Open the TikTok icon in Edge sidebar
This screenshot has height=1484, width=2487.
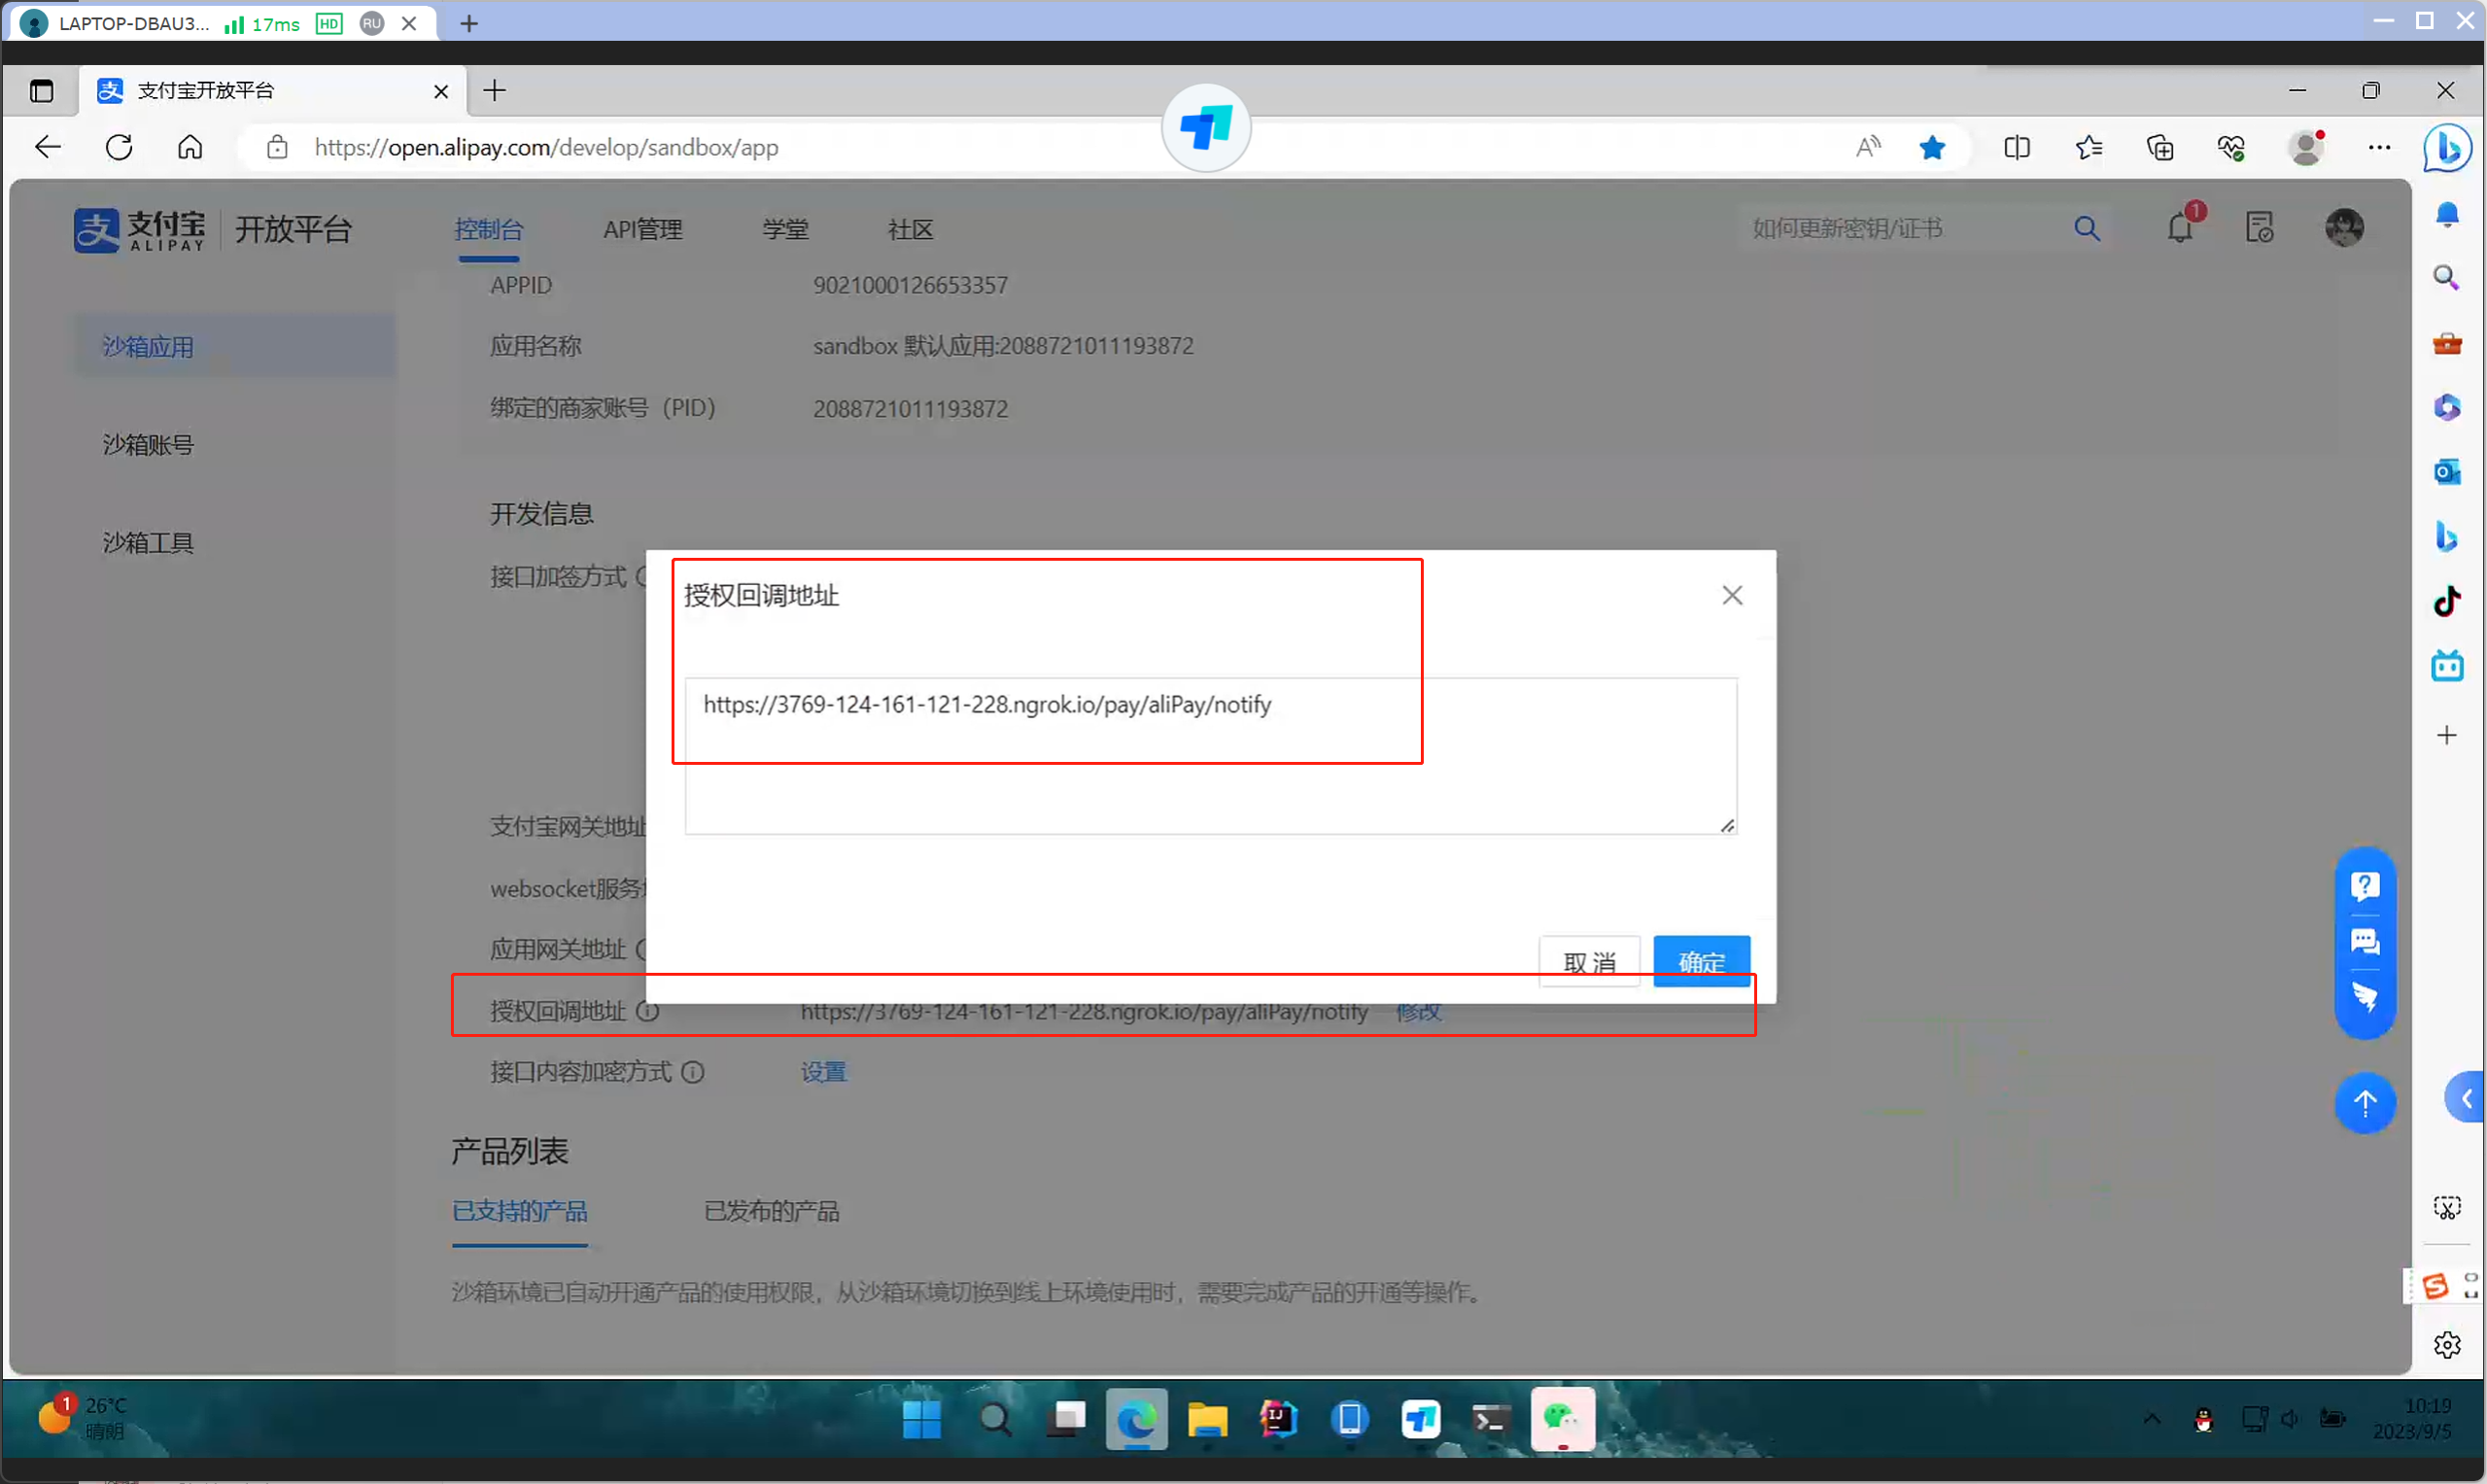pos(2446,601)
